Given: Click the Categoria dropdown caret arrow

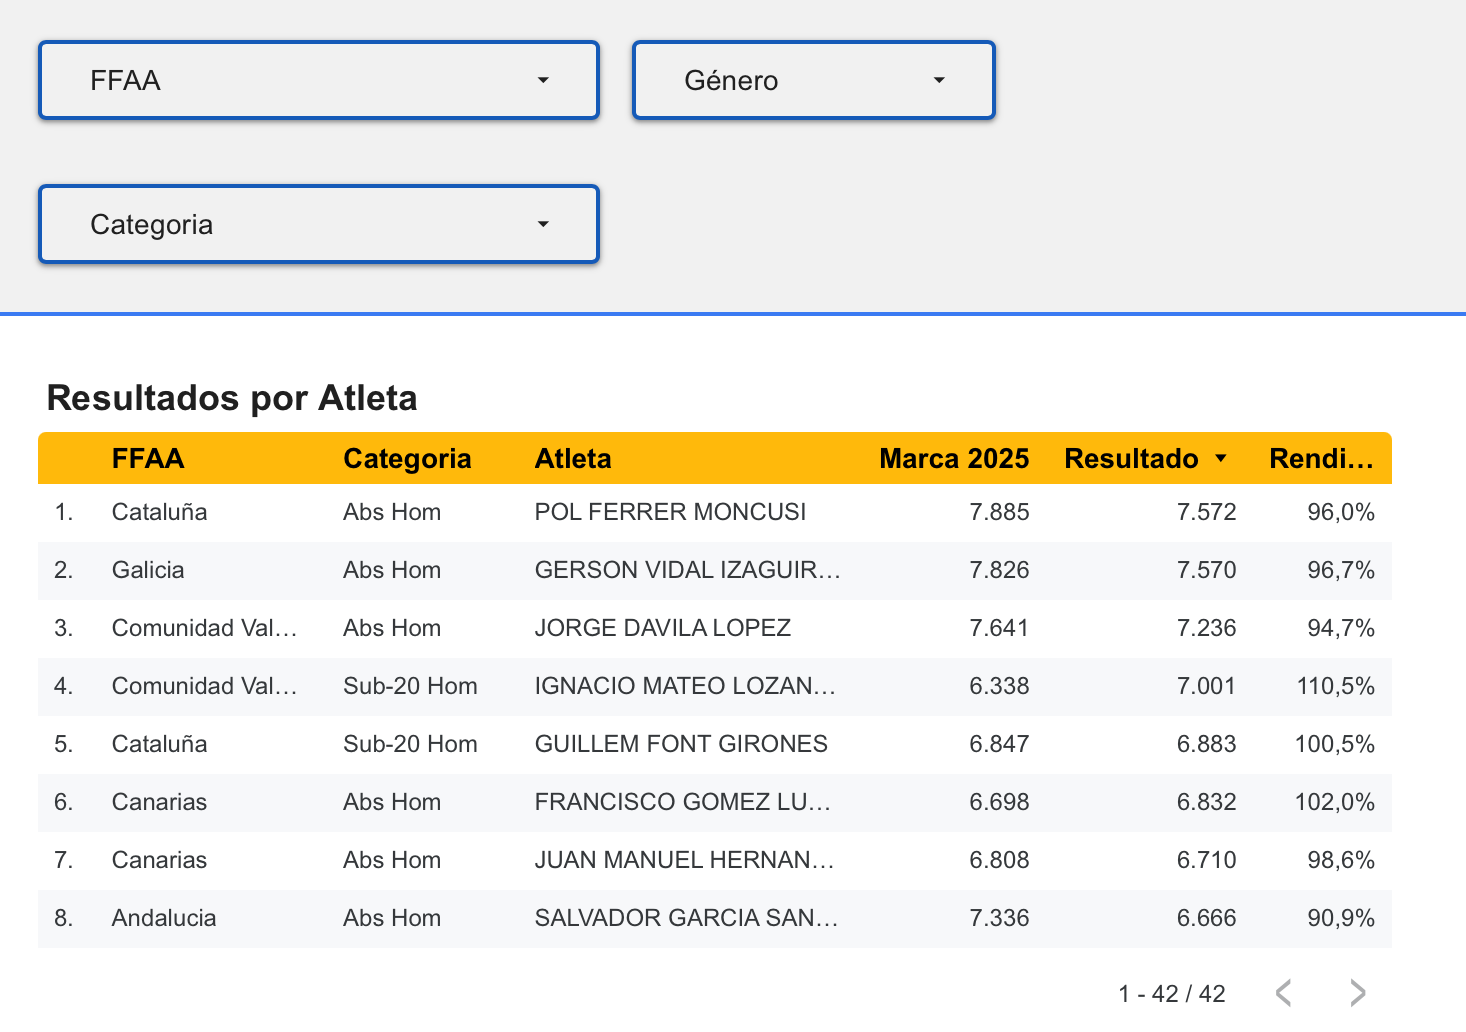Looking at the screenshot, I should coord(543,224).
